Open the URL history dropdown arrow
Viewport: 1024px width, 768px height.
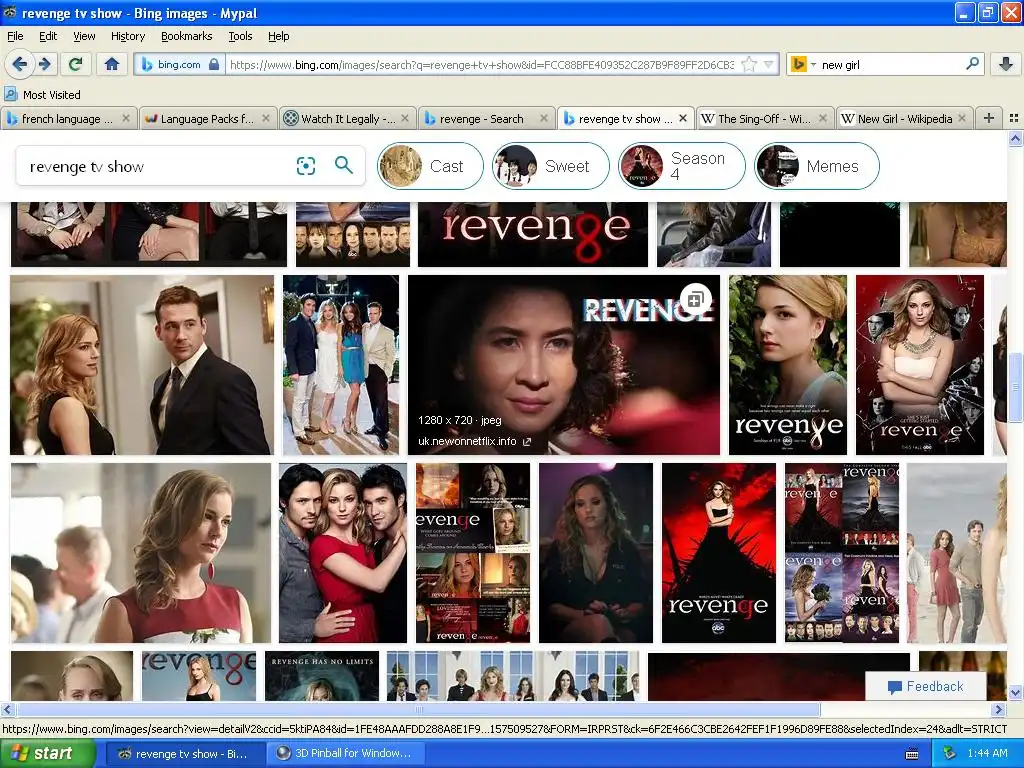point(769,64)
